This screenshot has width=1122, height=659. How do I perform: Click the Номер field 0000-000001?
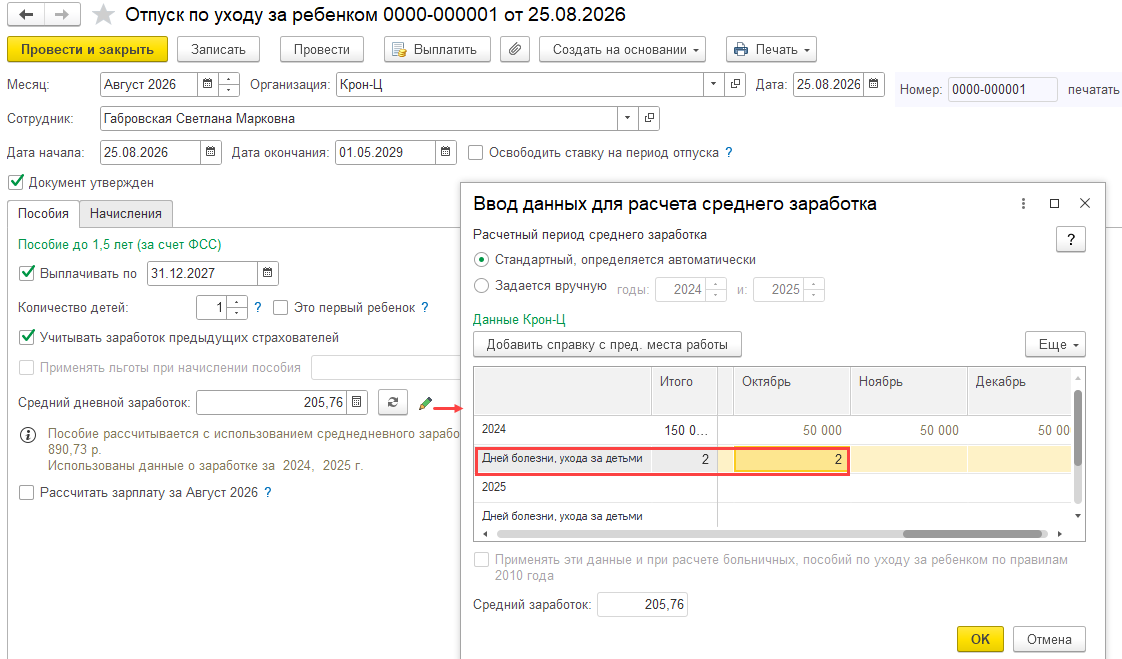coord(1002,89)
